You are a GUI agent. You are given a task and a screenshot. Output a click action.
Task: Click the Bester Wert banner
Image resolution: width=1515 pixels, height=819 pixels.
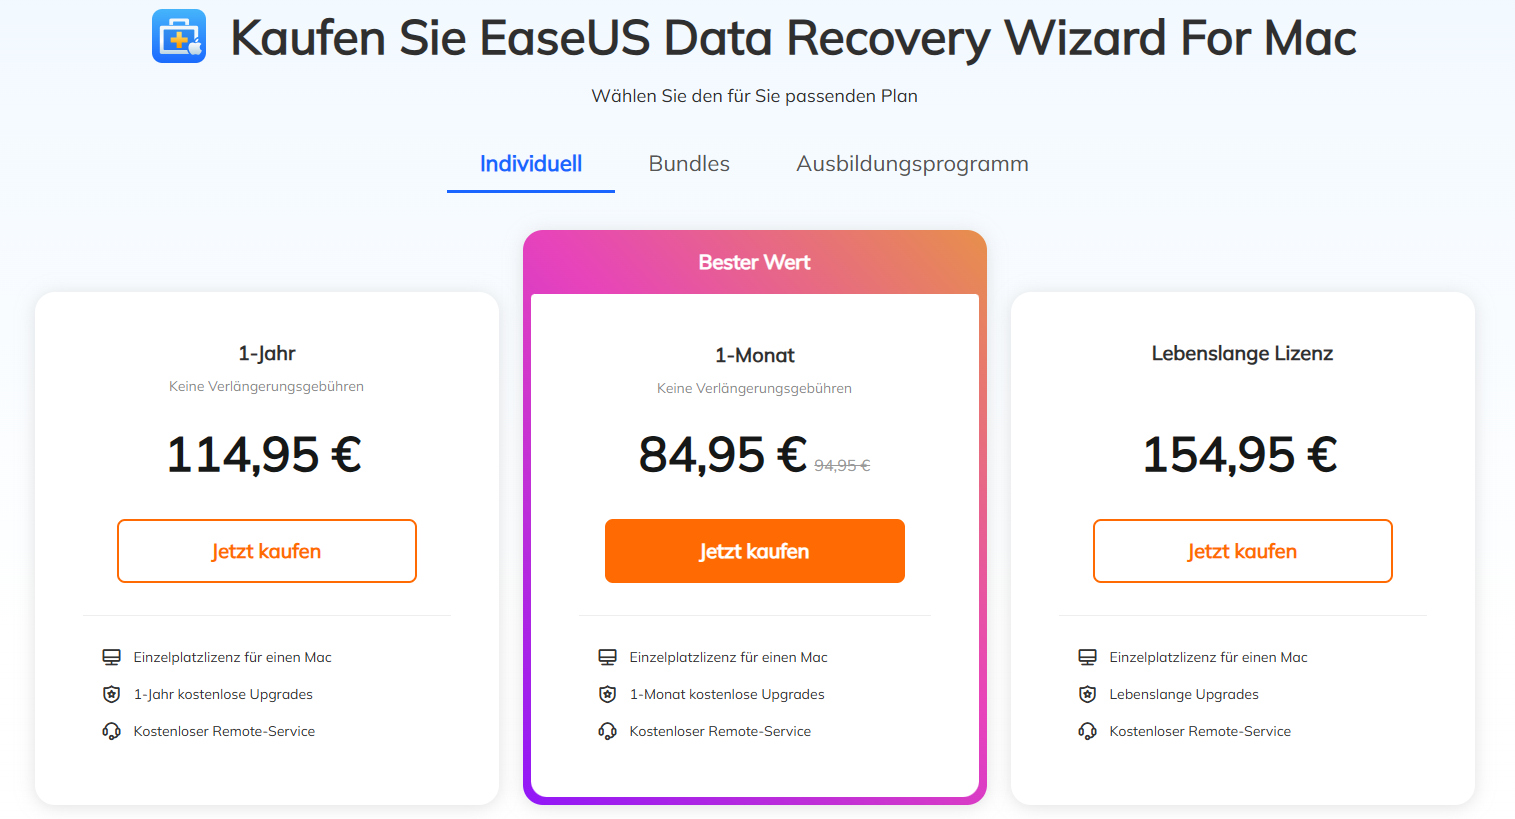click(754, 262)
